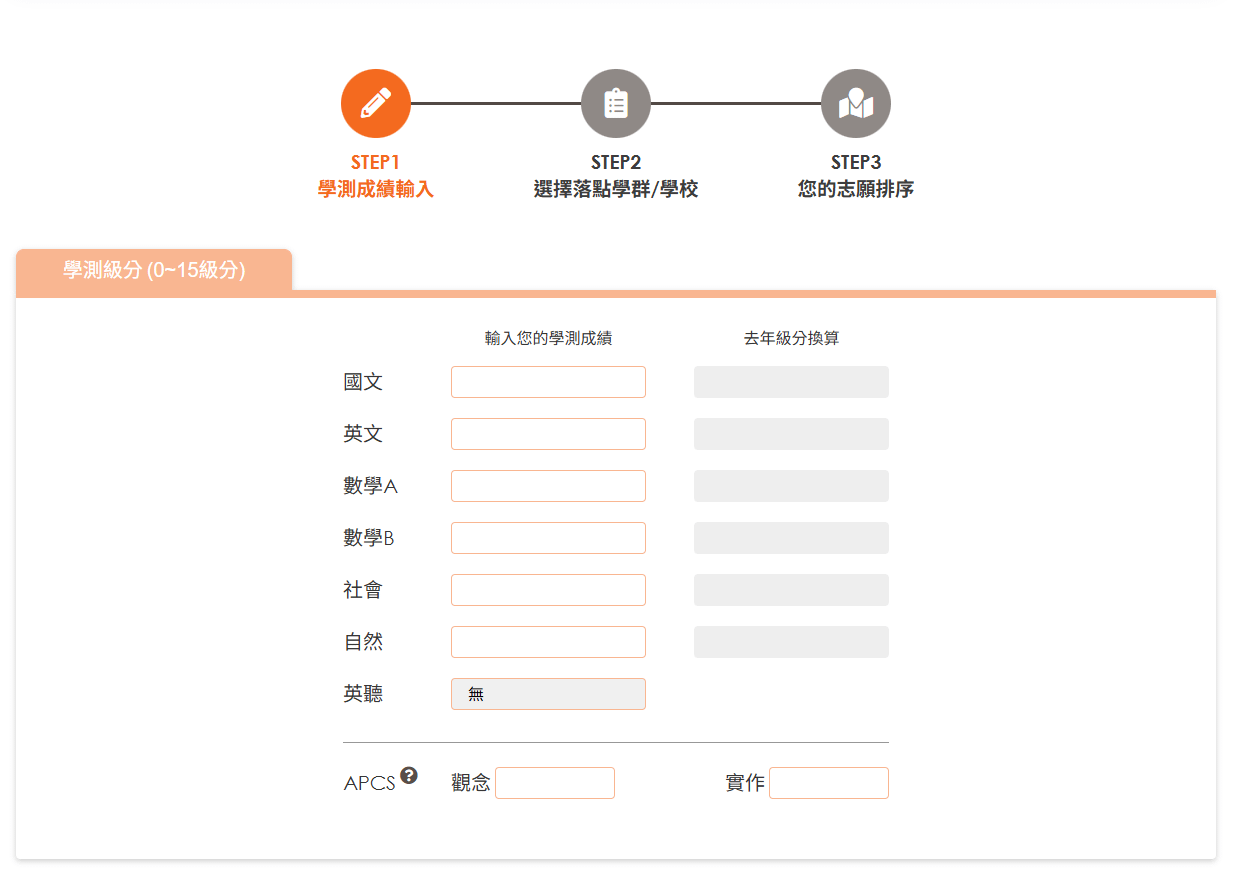This screenshot has width=1234, height=869.
Task: Select the APCS 觀念 input field
Action: click(555, 782)
